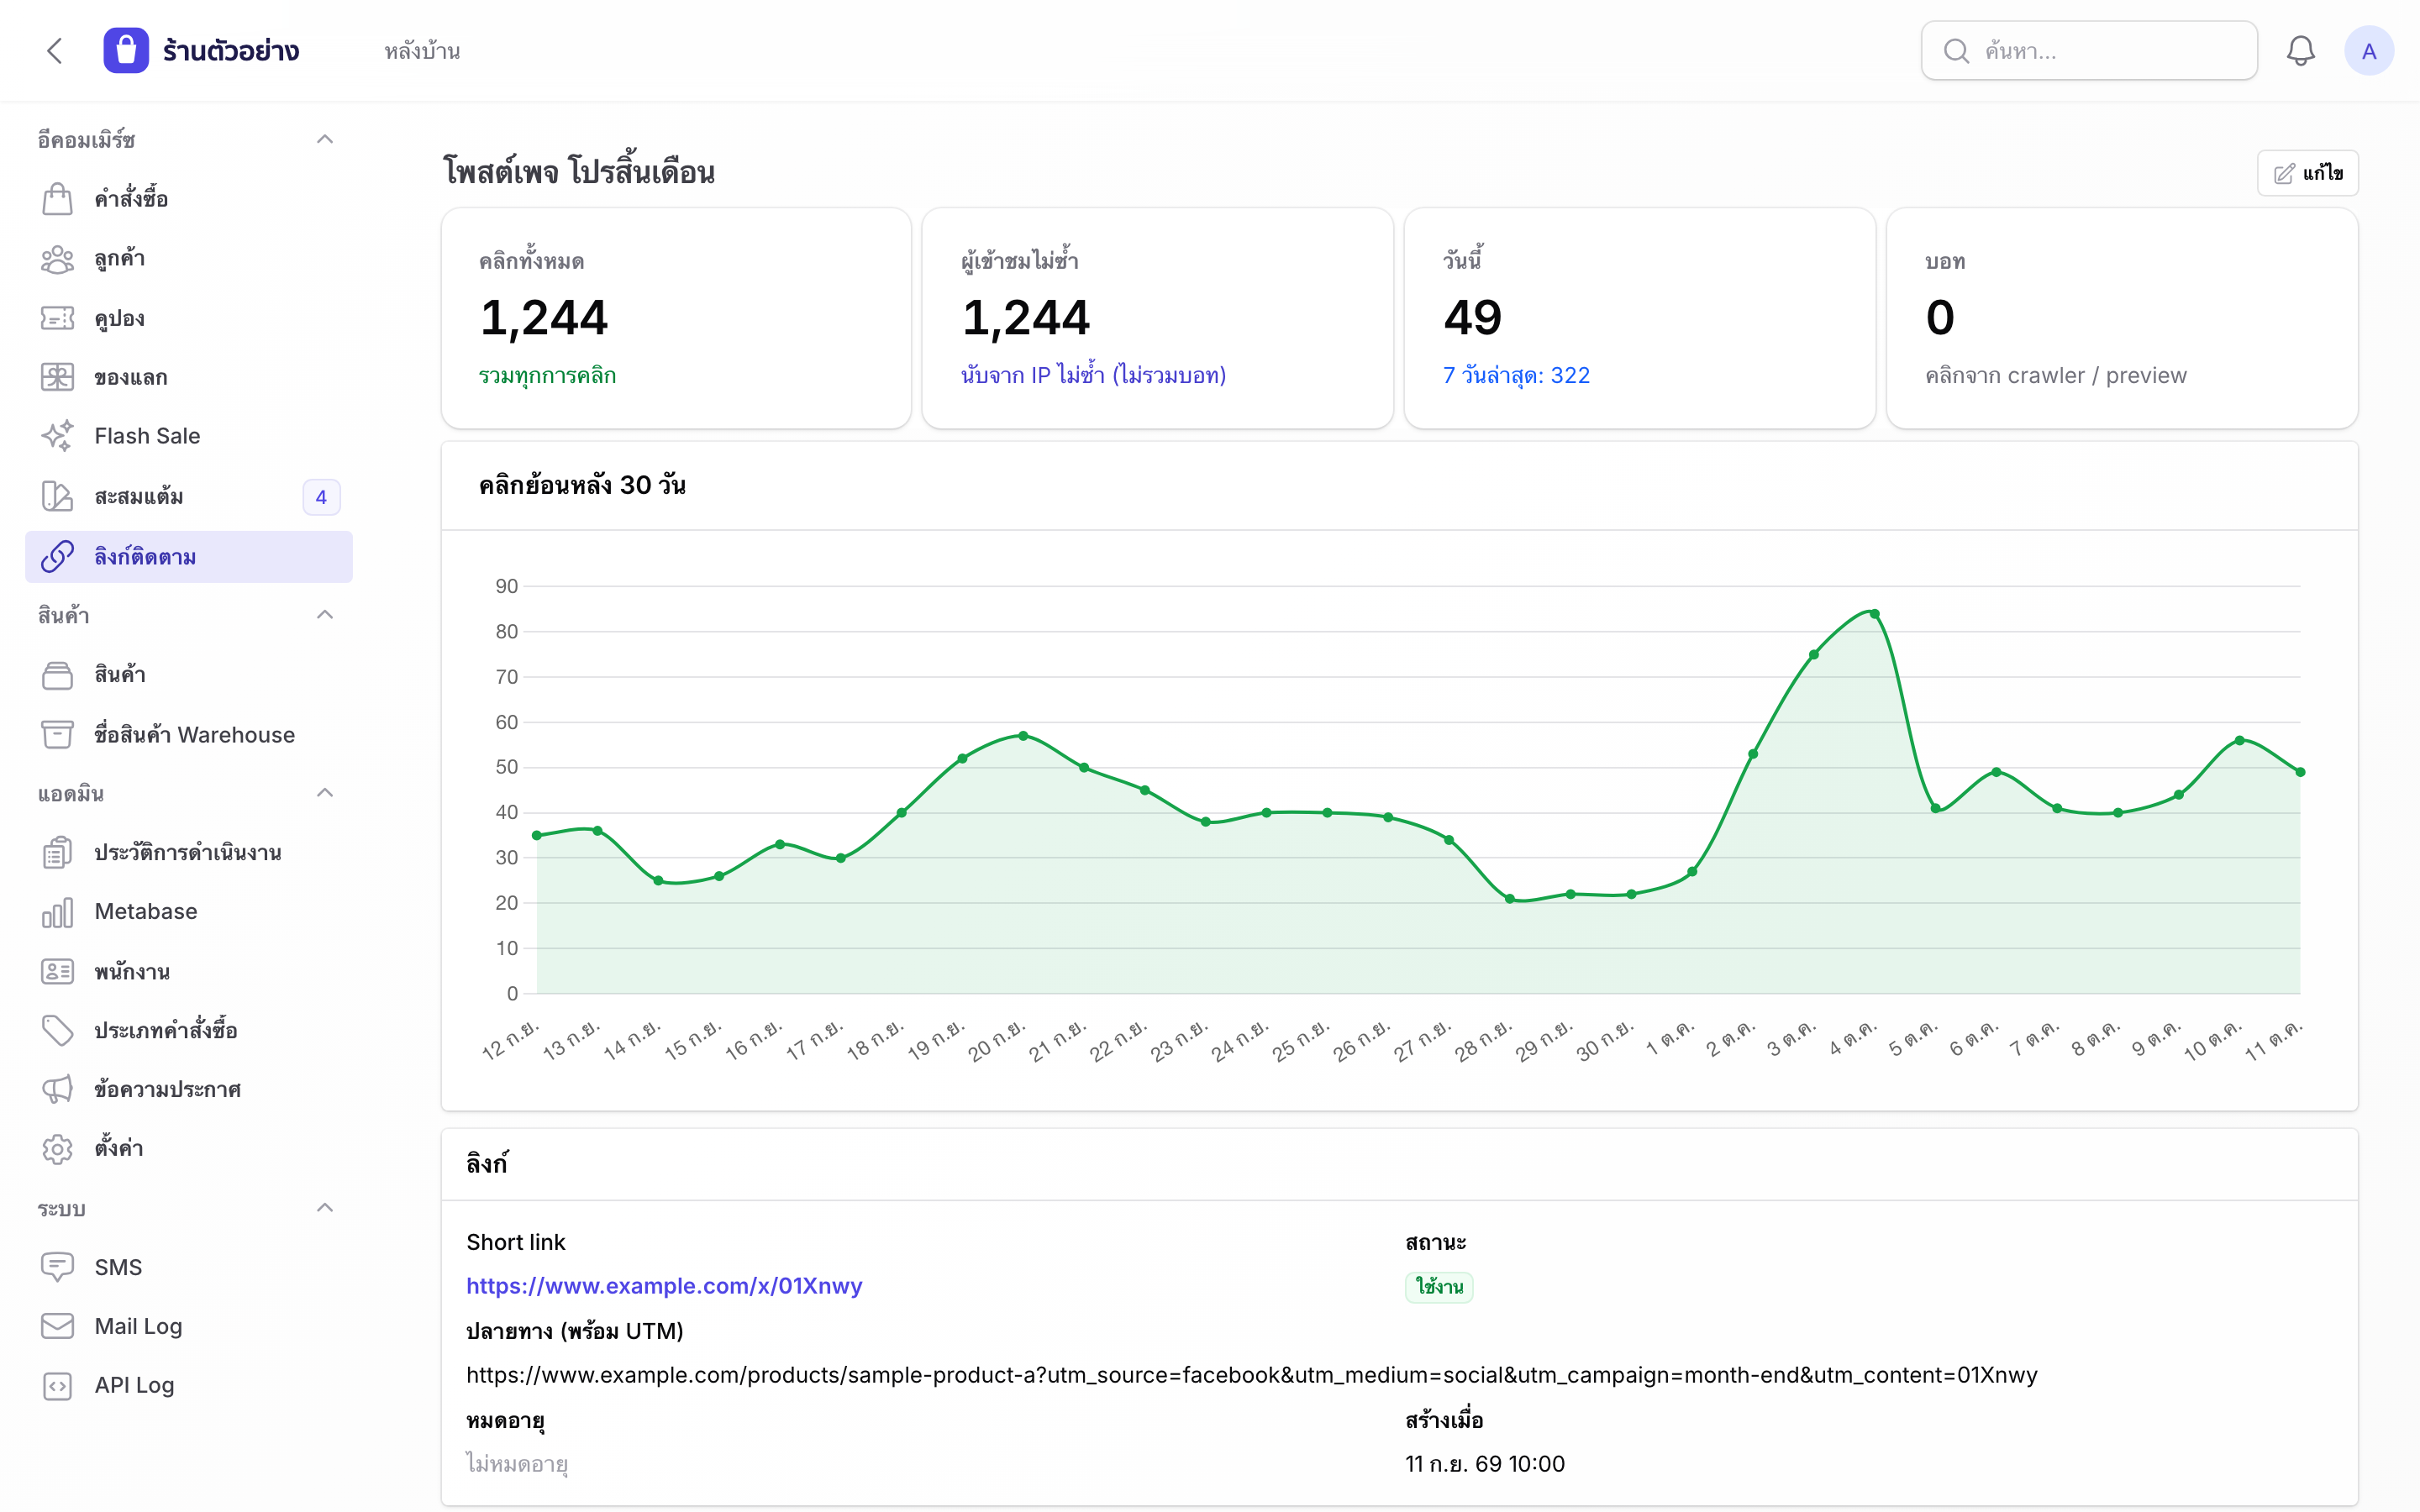This screenshot has height=1512, width=2420.
Task: Open the short link https://www.example.com/x/01Xnwy
Action: click(x=664, y=1286)
